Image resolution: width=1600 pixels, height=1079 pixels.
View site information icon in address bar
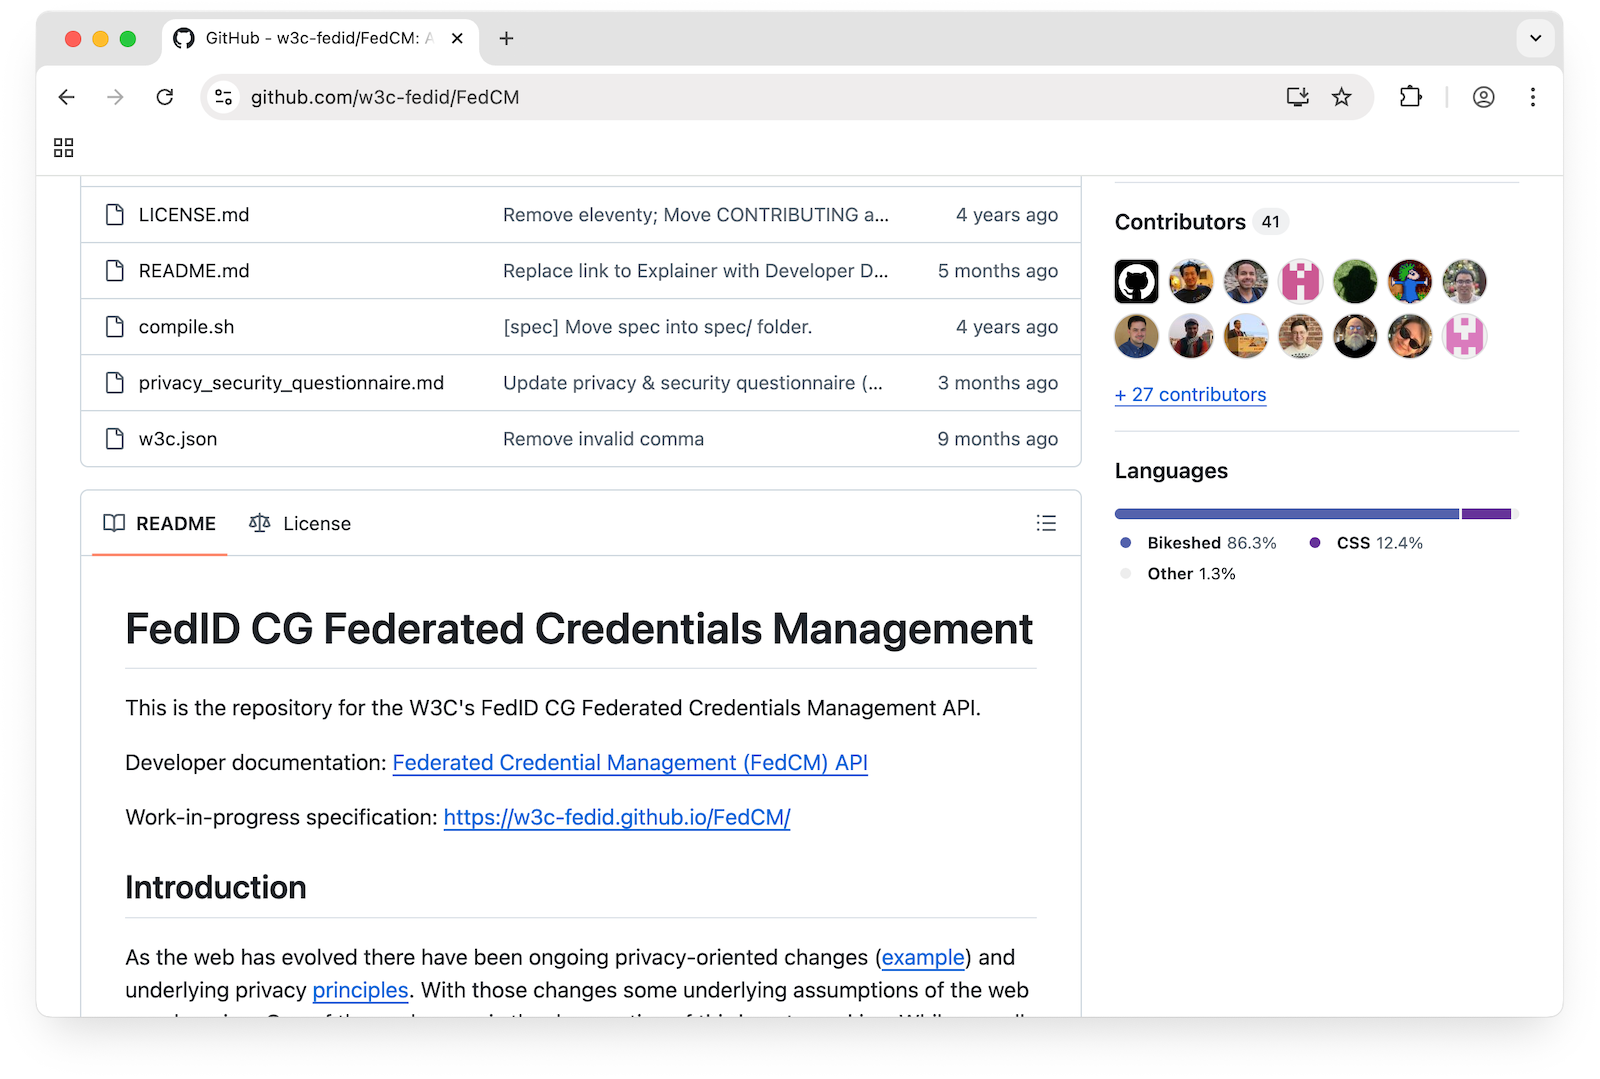(x=224, y=97)
